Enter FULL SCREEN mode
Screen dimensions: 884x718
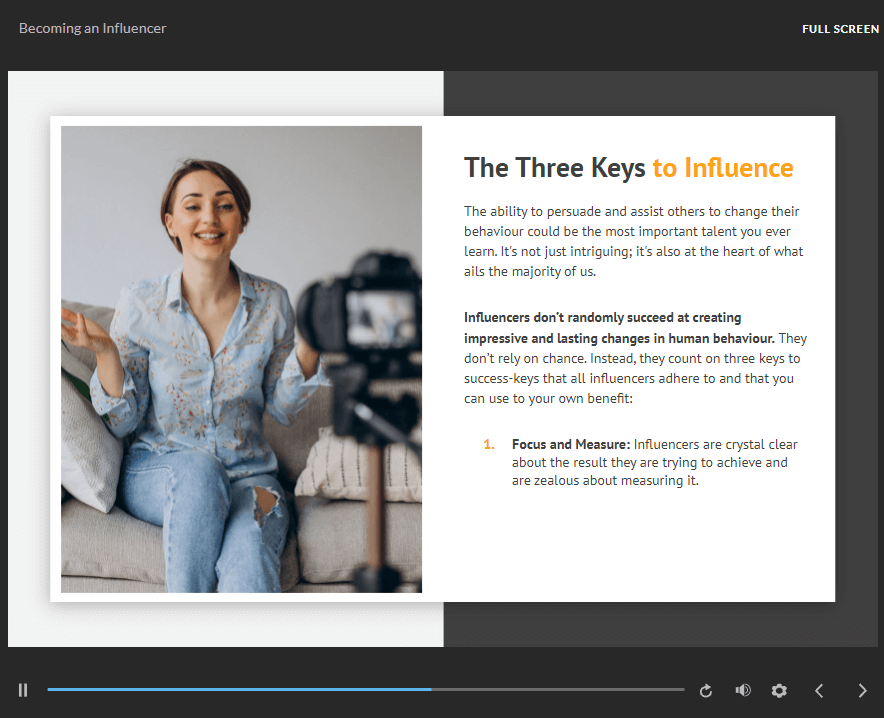pyautogui.click(x=840, y=29)
